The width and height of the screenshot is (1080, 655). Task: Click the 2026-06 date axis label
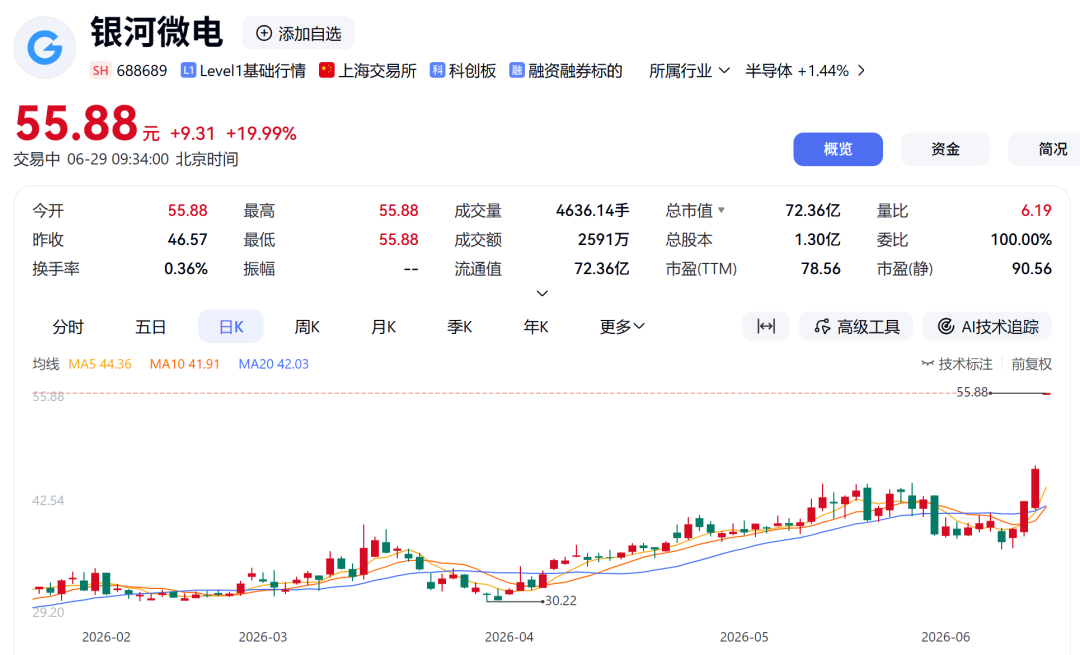tap(946, 637)
